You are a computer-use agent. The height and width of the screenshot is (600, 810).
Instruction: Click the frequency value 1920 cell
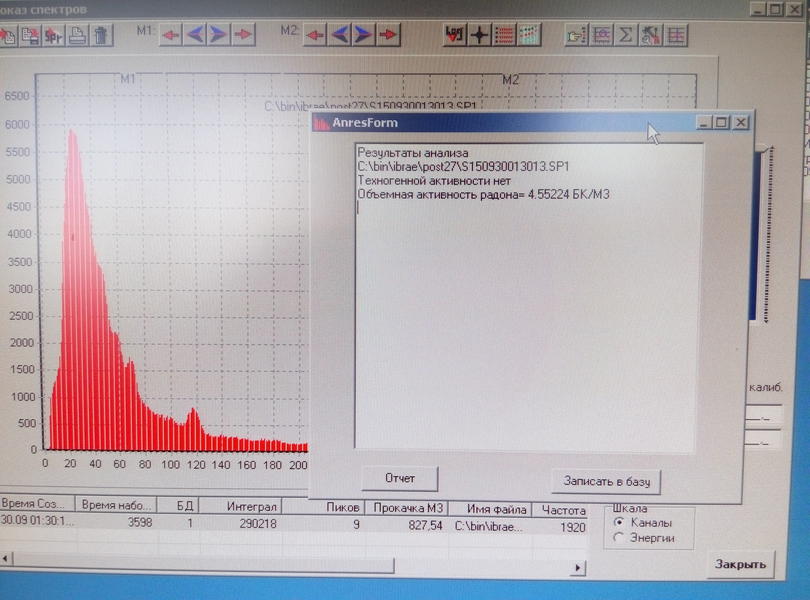(x=560, y=527)
